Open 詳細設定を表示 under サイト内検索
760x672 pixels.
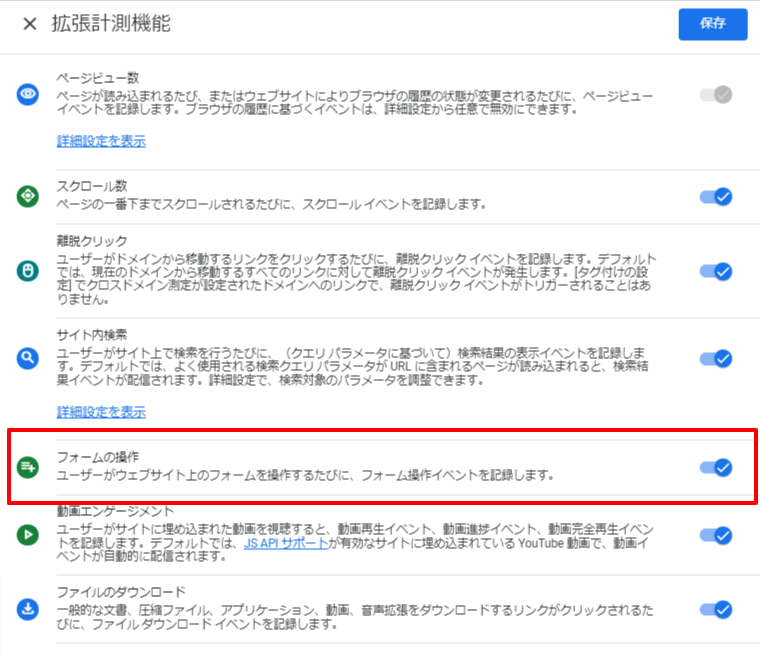[101, 412]
